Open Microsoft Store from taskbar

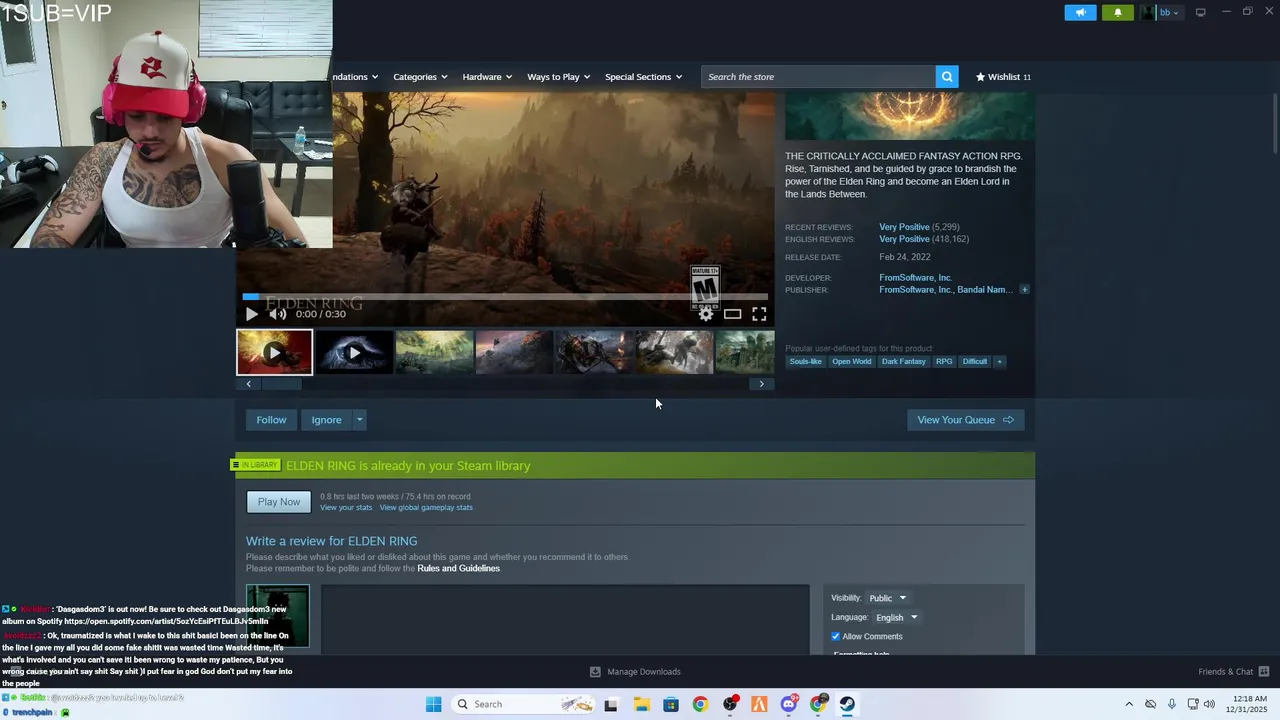click(670, 704)
